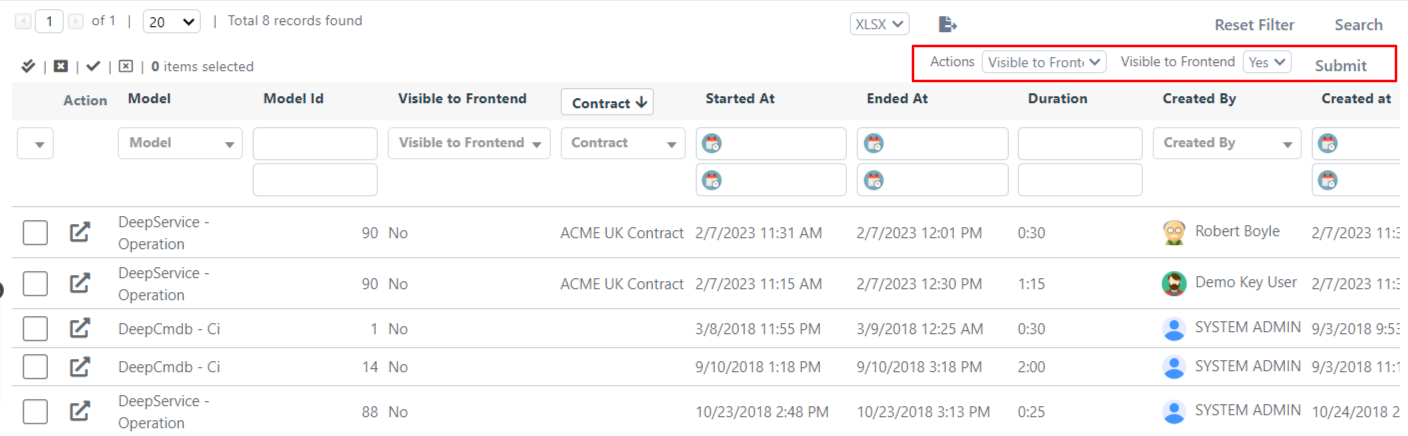Click the Submit button
This screenshot has width=1408, height=436.
pyautogui.click(x=1340, y=66)
